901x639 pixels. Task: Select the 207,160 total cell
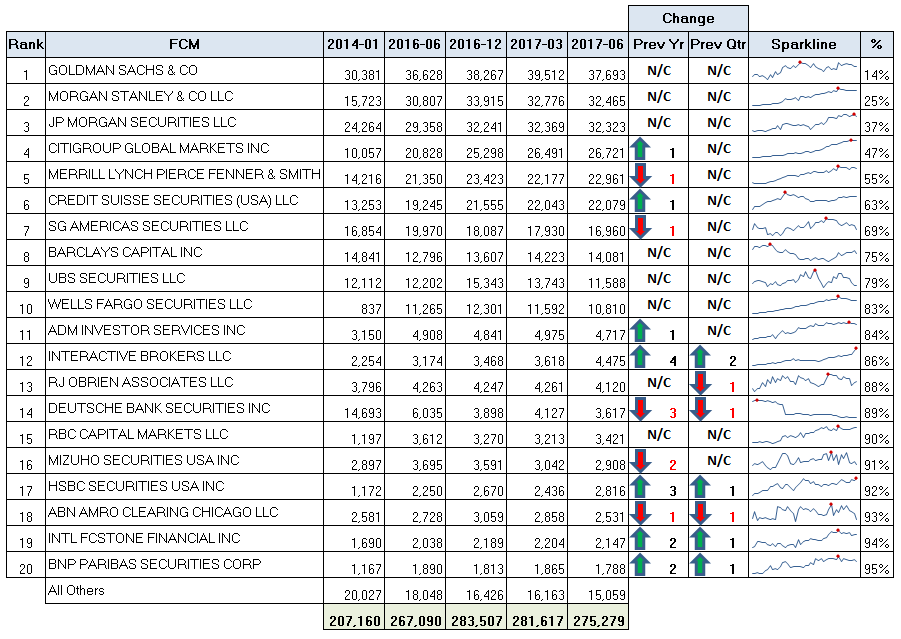(354, 618)
